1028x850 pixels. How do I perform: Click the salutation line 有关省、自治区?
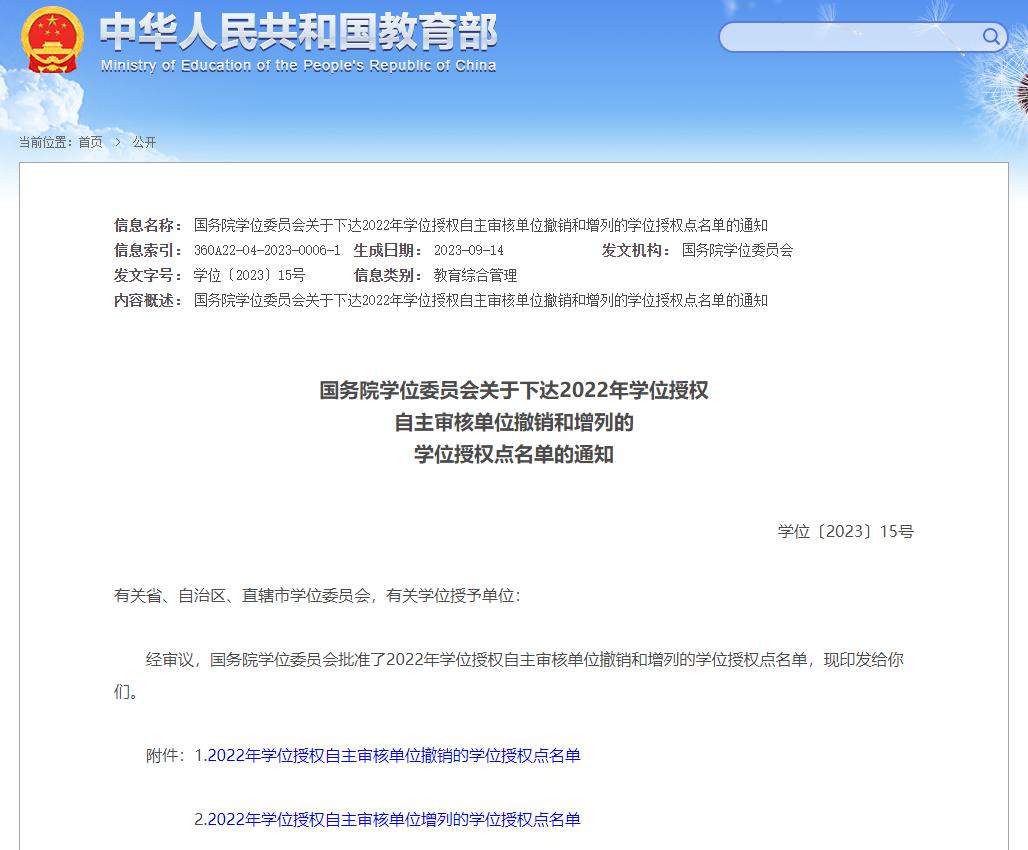click(317, 596)
